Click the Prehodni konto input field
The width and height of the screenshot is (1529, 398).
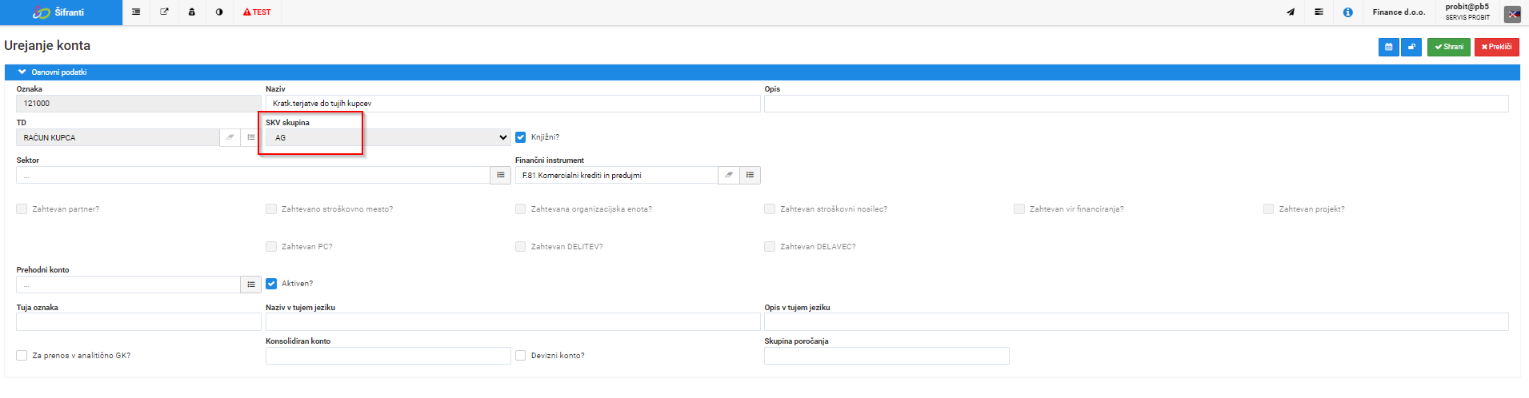tap(128, 284)
